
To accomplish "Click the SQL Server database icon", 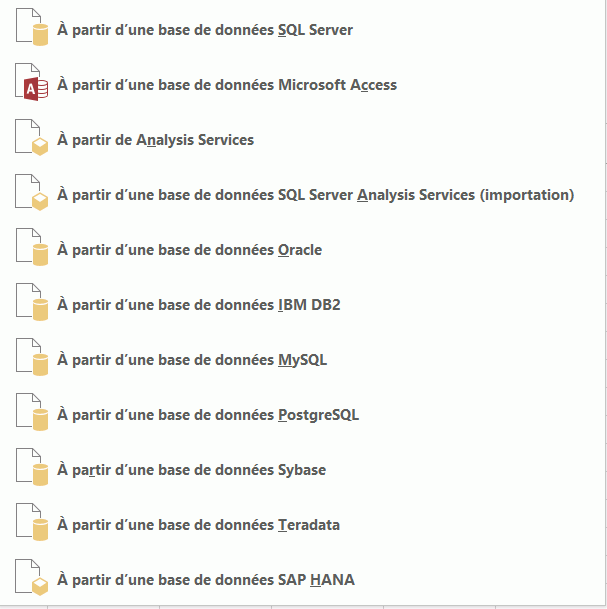I will pyautogui.click(x=32, y=29).
